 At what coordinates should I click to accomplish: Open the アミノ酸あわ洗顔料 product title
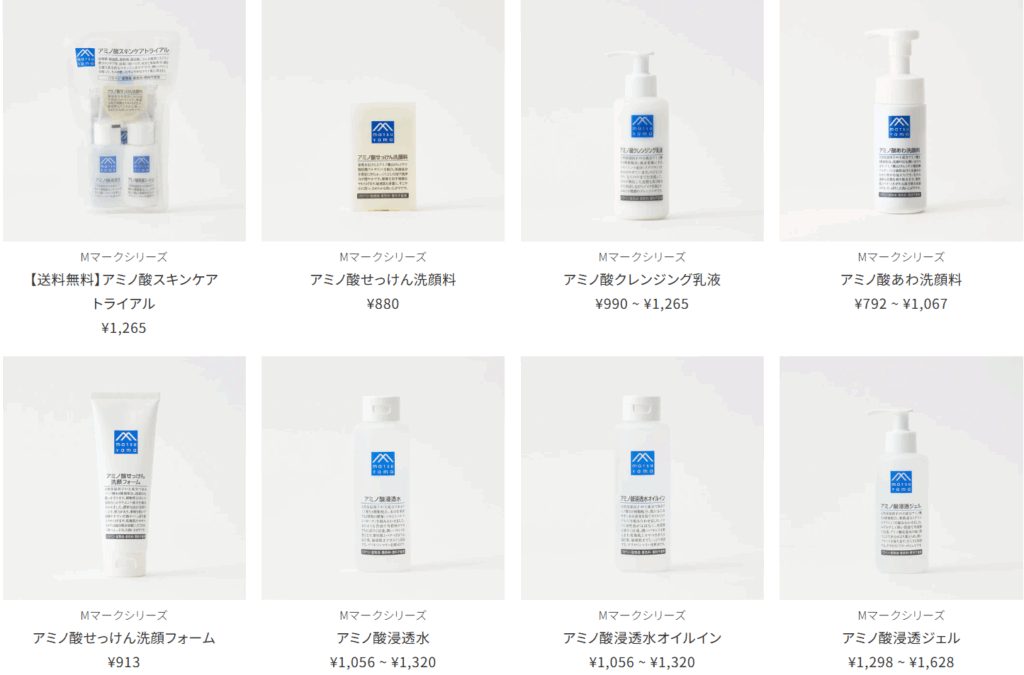pyautogui.click(x=901, y=280)
